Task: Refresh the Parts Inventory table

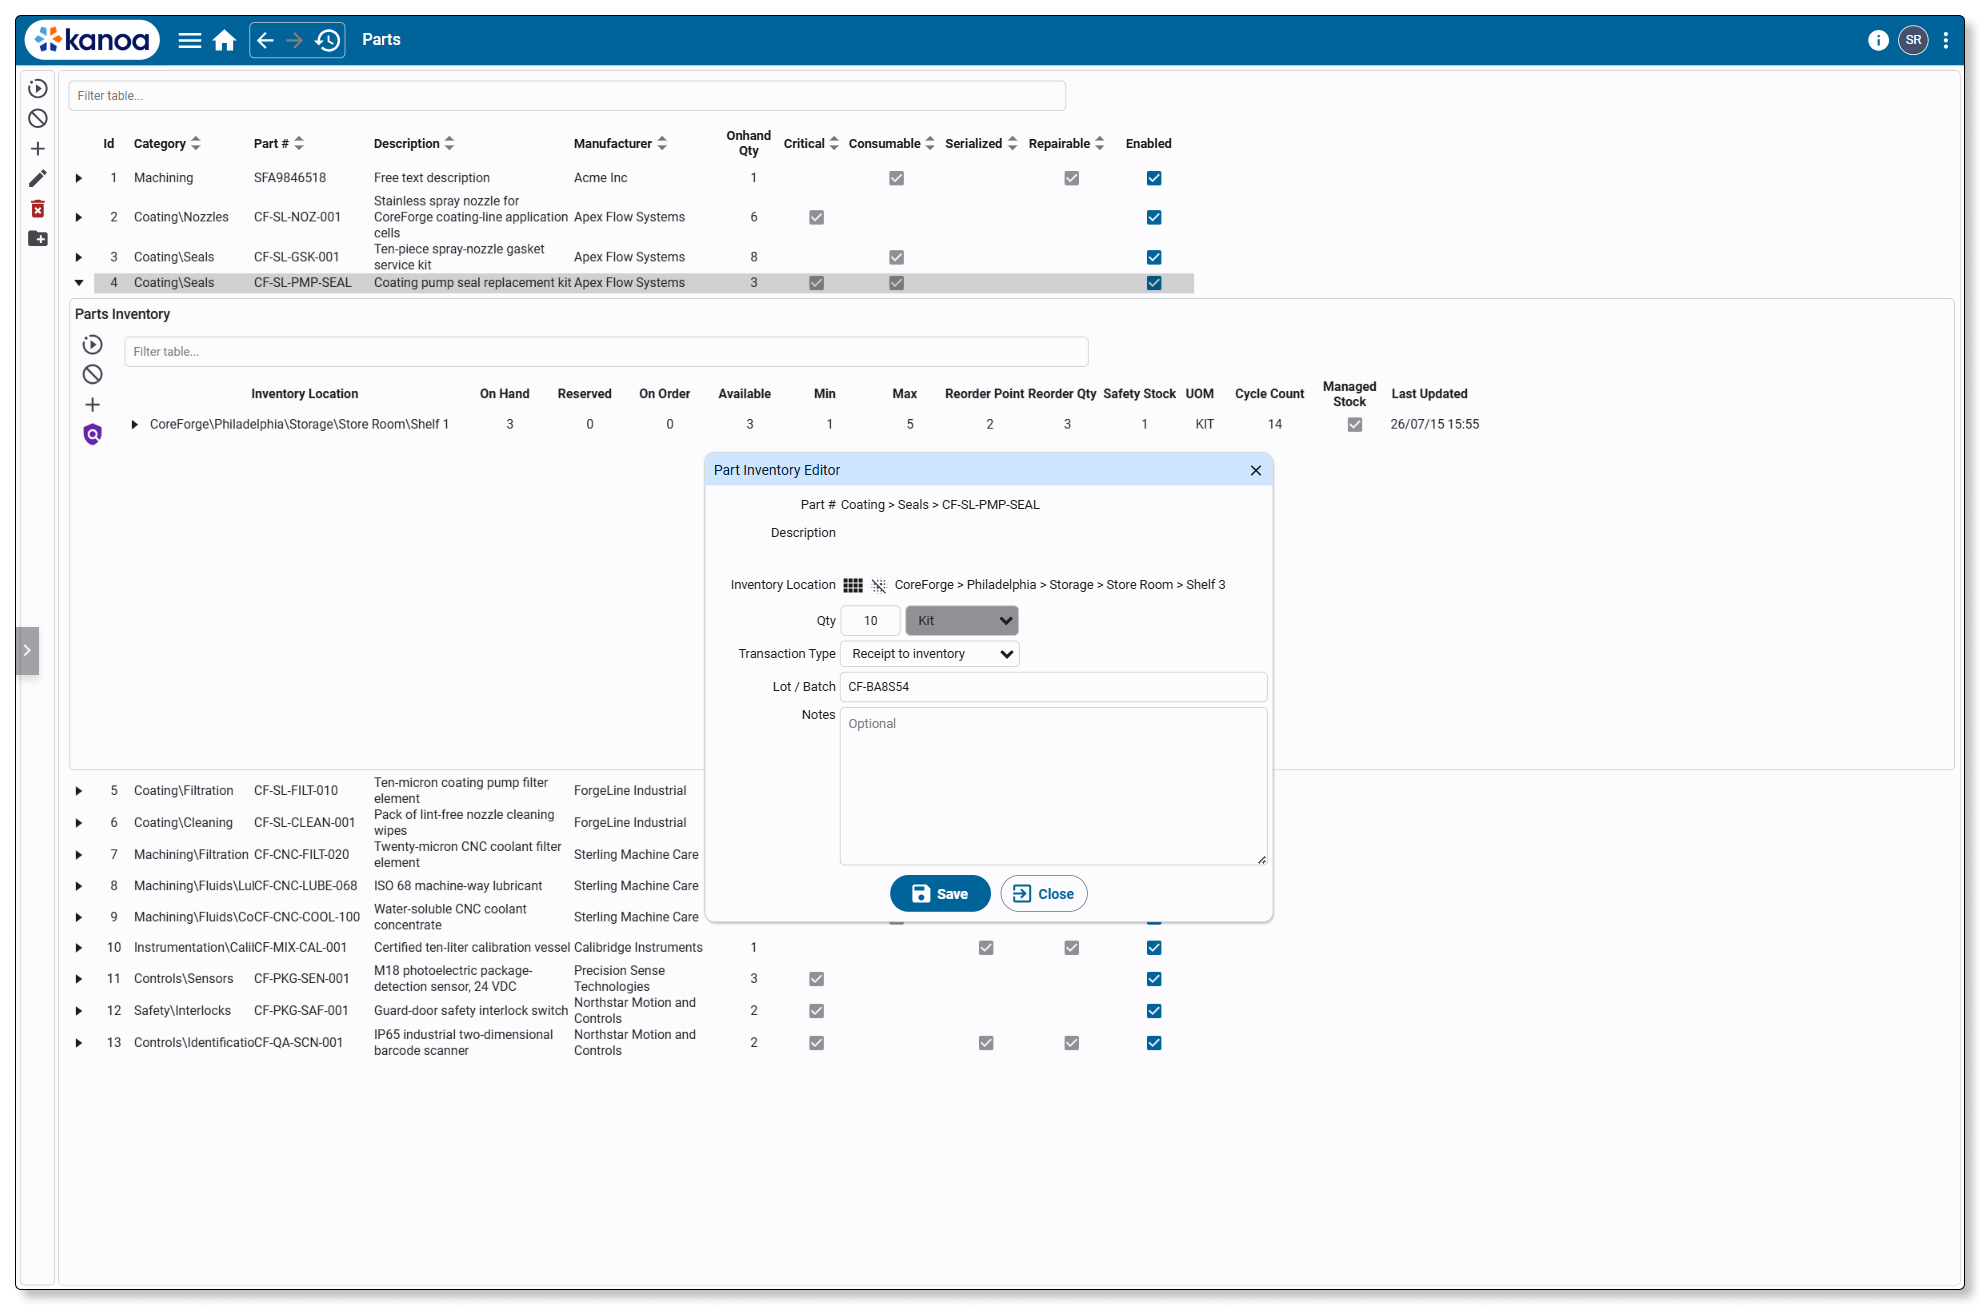Action: point(92,344)
